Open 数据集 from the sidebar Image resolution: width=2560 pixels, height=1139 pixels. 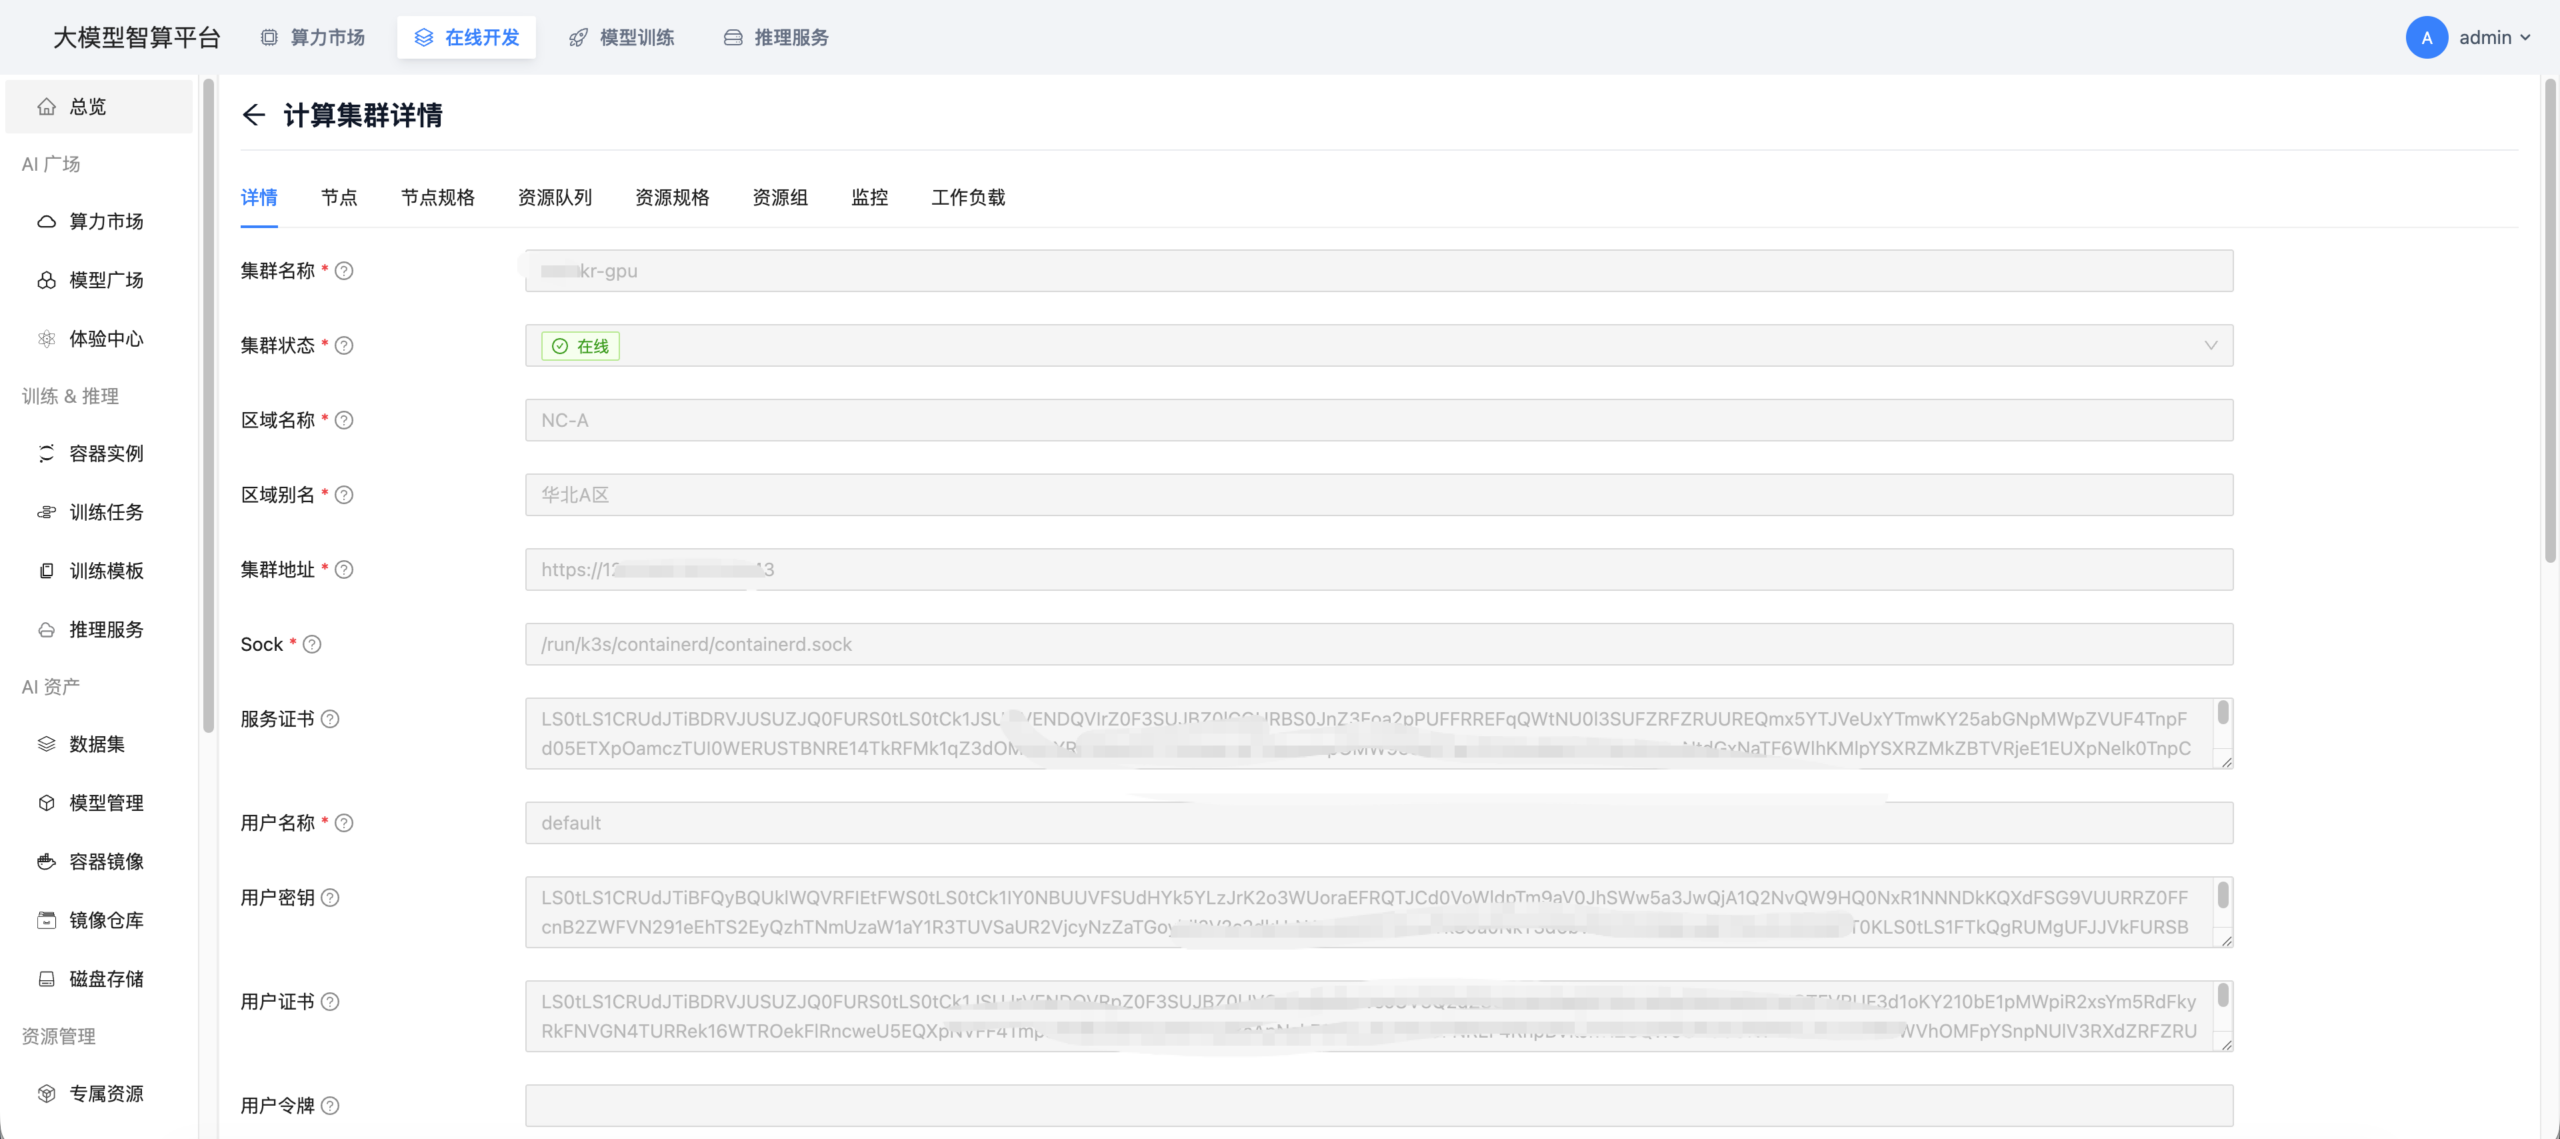96,744
